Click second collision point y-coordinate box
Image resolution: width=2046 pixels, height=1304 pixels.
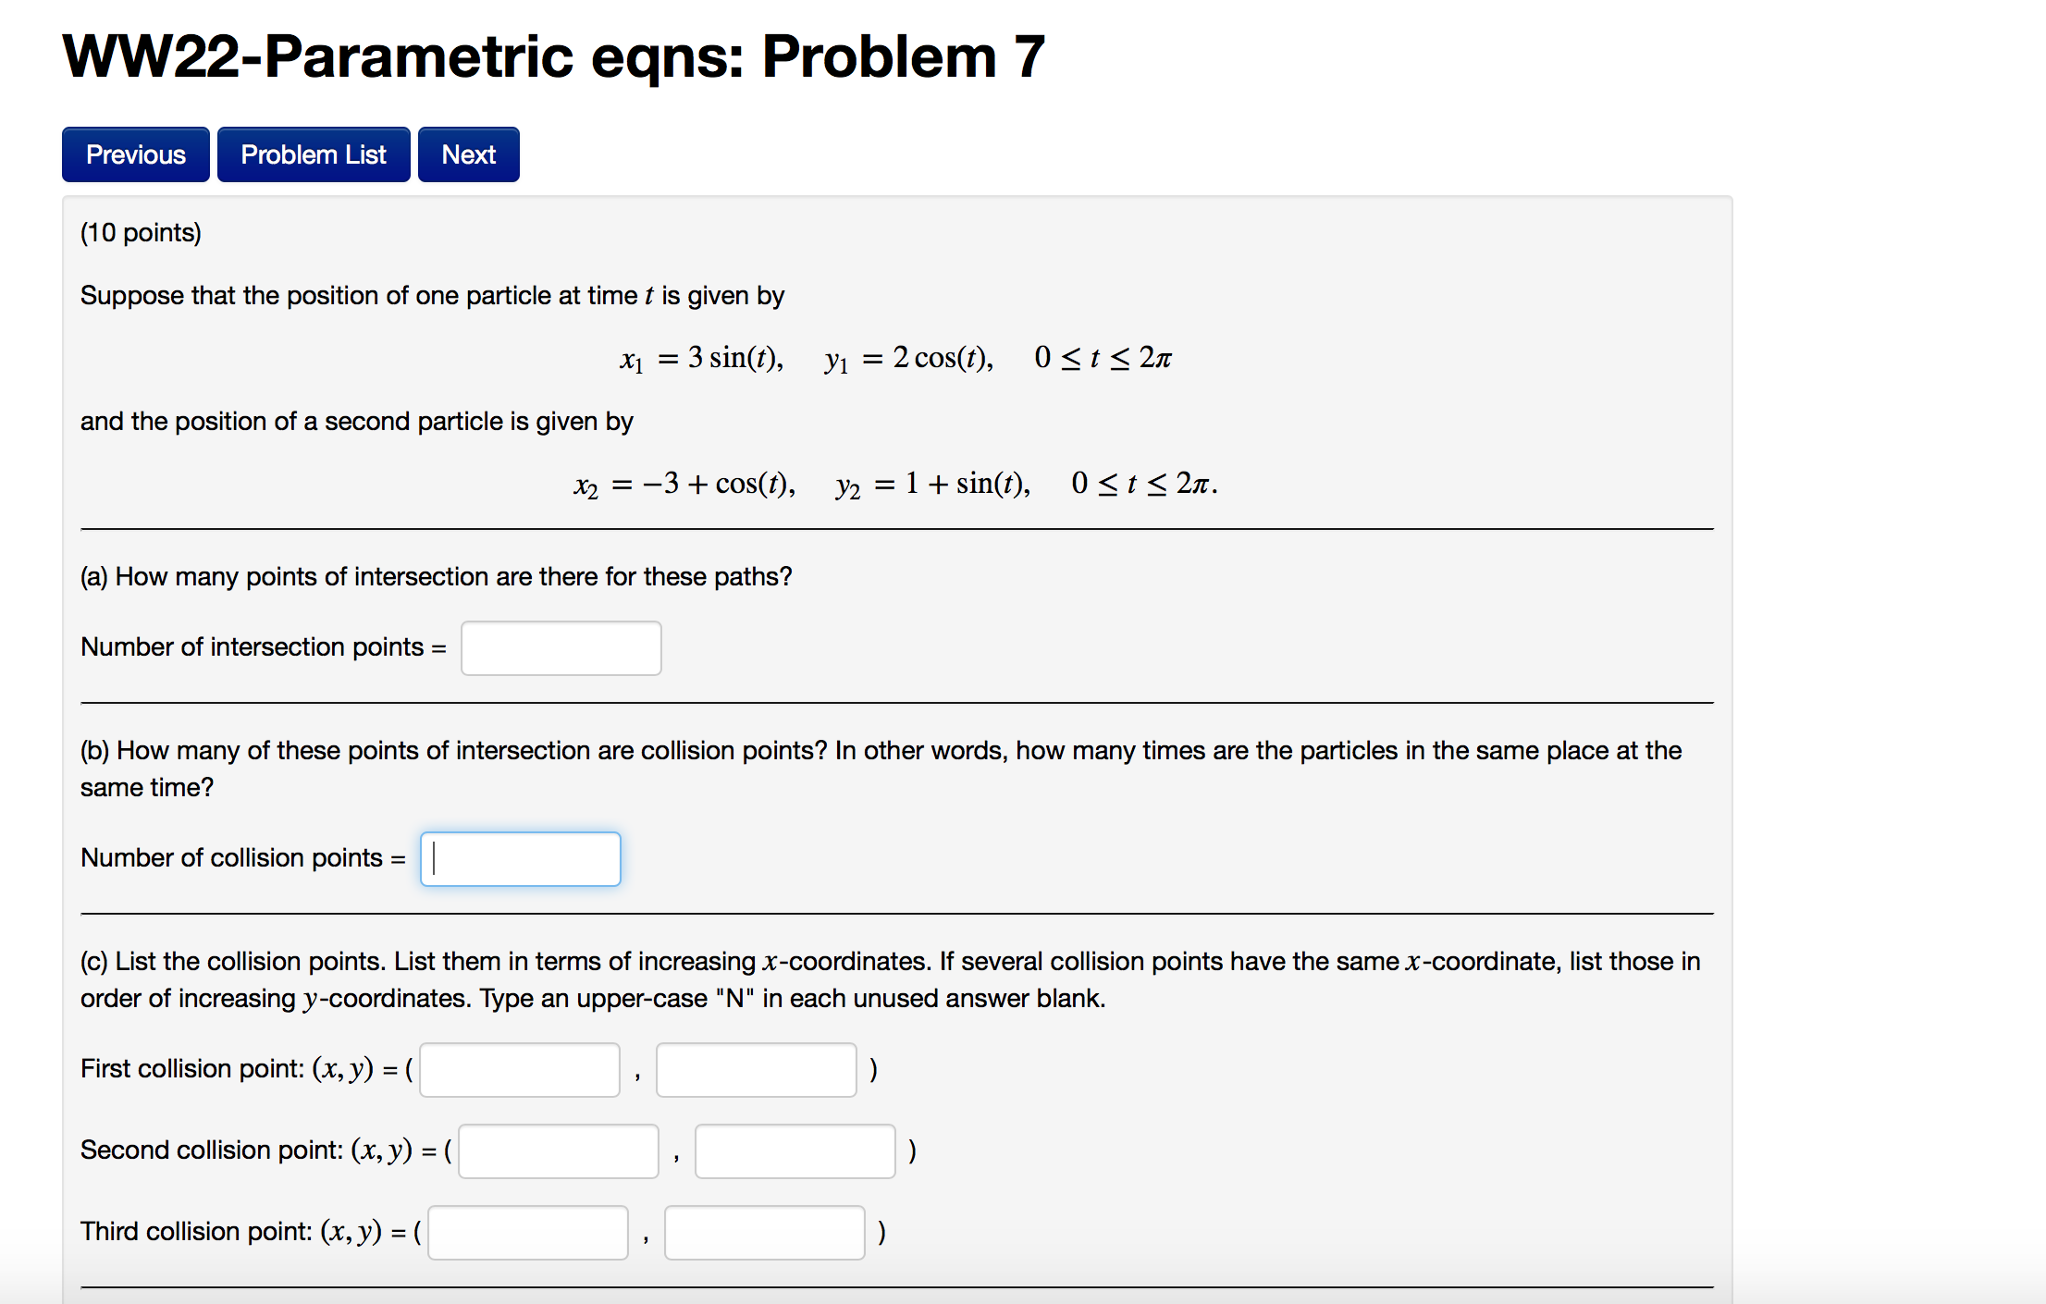pos(795,1151)
